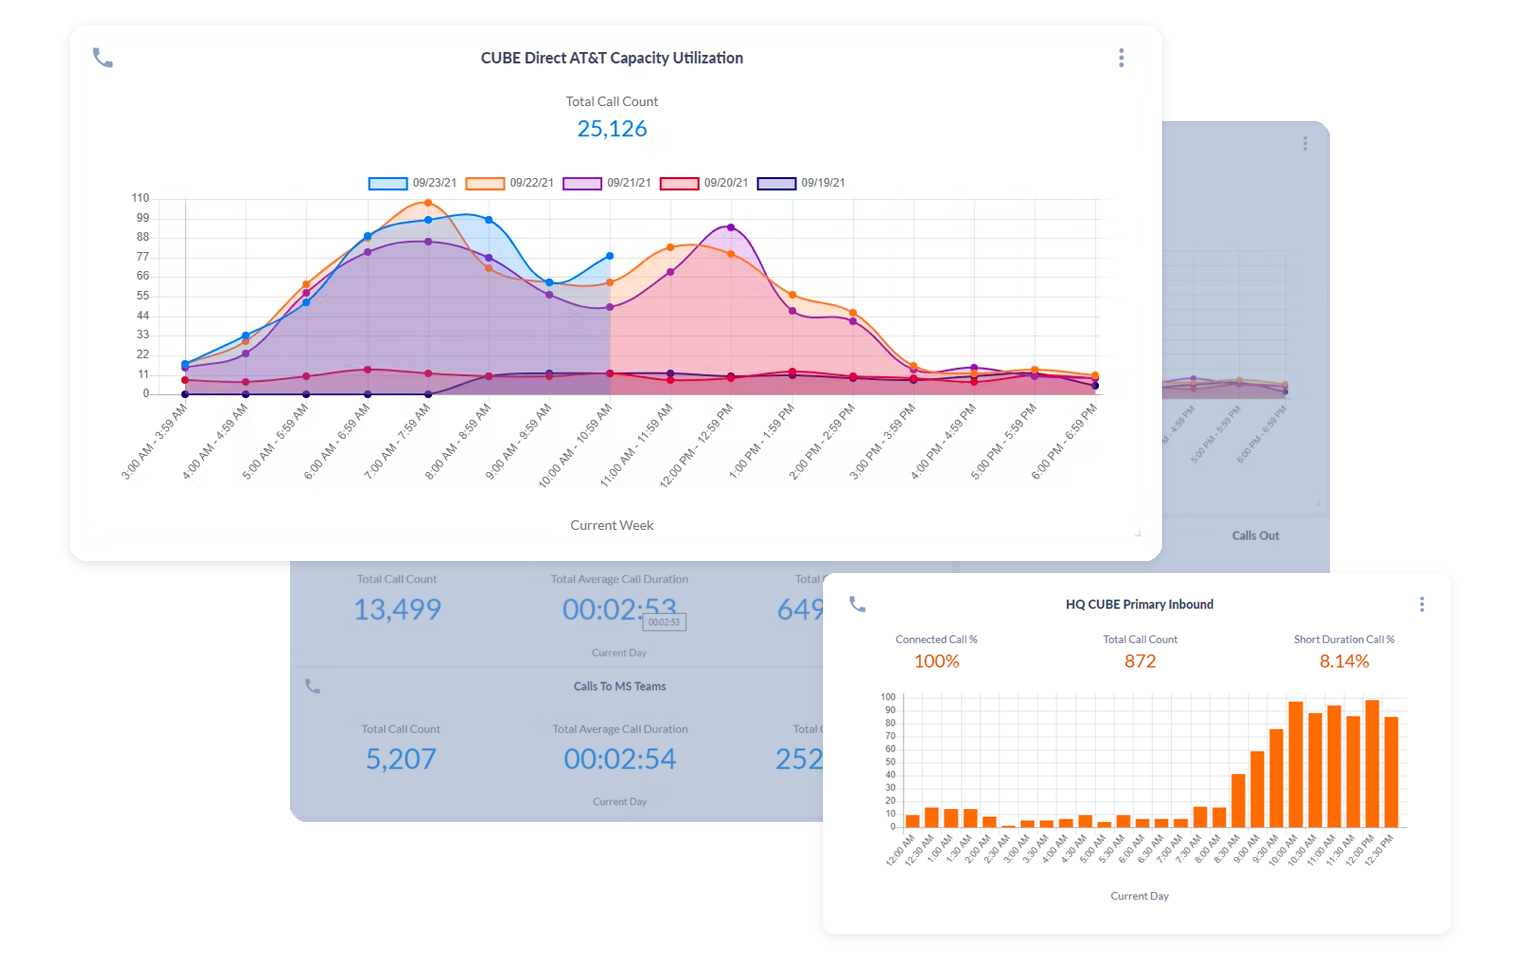Image resolution: width=1523 pixels, height=964 pixels.
Task: Click the Calls To MS Teams title
Action: (619, 686)
